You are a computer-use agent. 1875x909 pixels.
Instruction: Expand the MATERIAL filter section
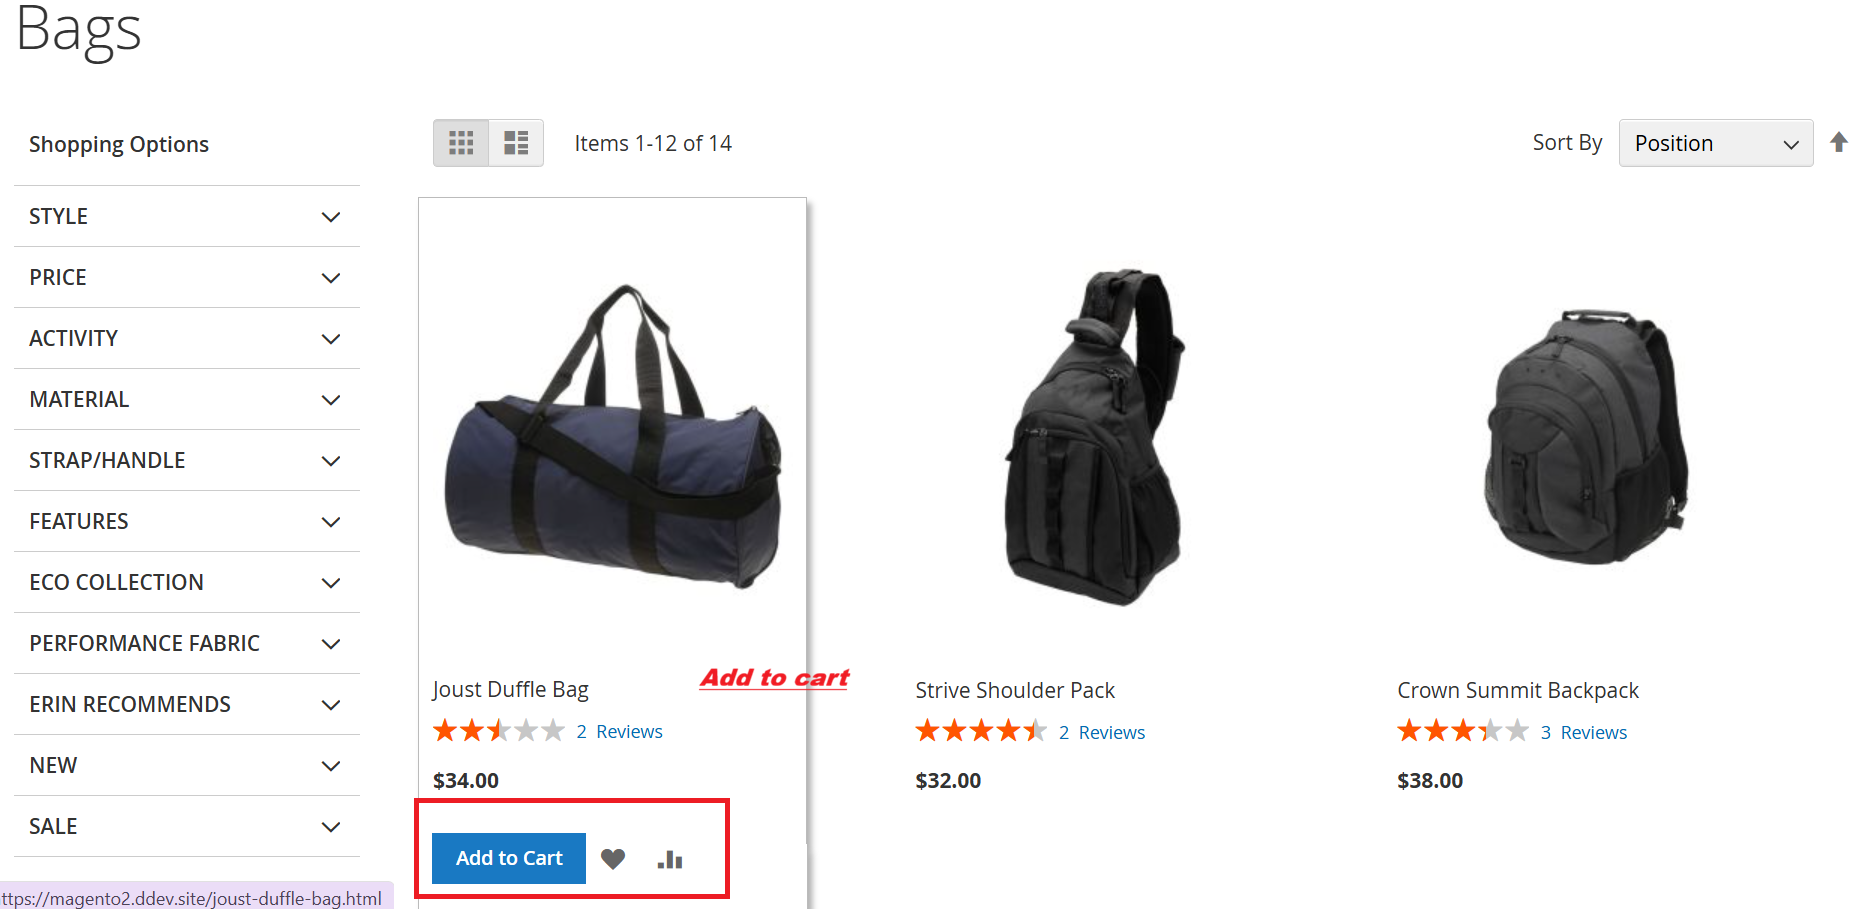click(x=187, y=399)
